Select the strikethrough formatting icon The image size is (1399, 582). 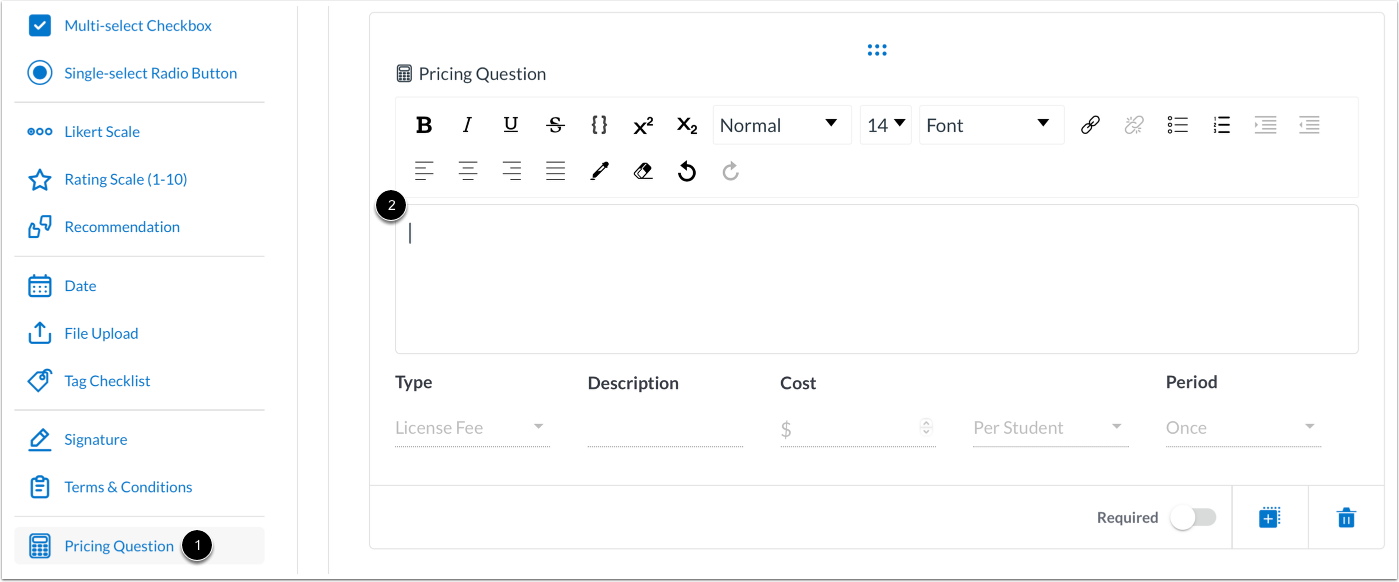[555, 124]
